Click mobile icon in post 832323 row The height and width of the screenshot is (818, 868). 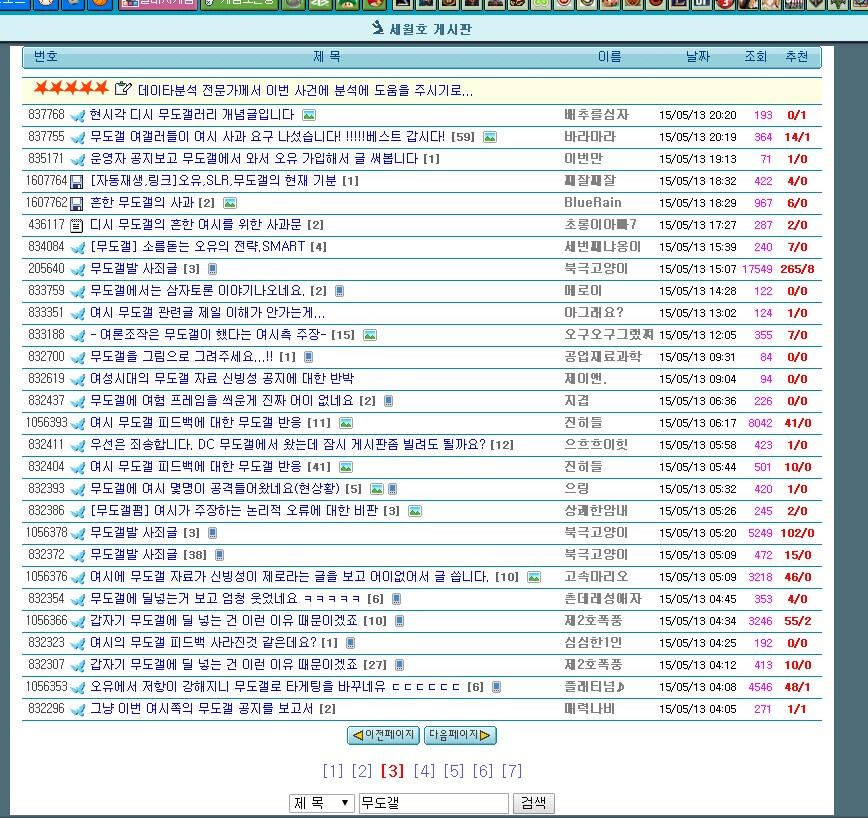(x=350, y=643)
